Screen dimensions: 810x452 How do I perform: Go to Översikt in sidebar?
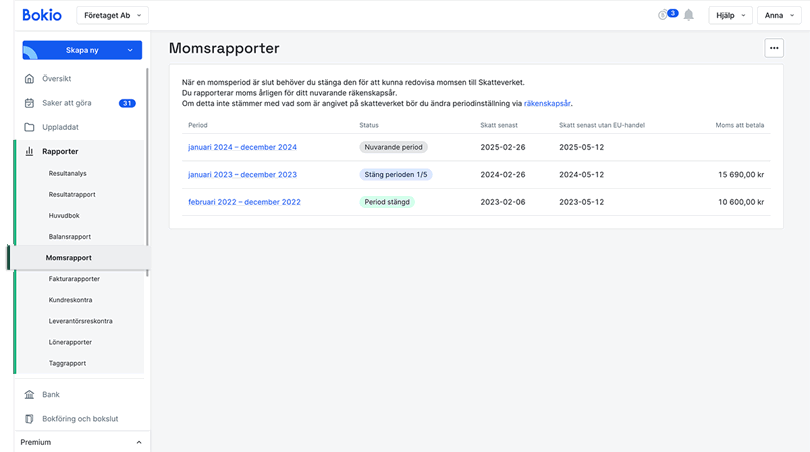[56, 79]
